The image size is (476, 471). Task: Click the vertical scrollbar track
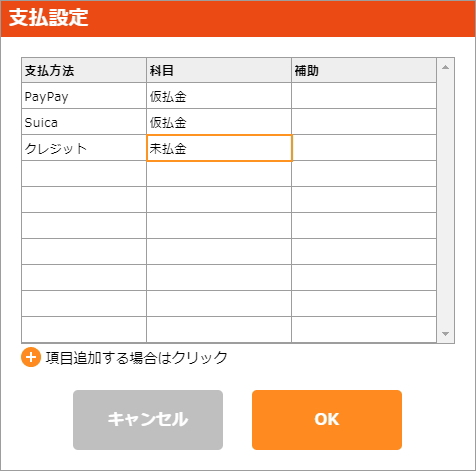[x=445, y=200]
